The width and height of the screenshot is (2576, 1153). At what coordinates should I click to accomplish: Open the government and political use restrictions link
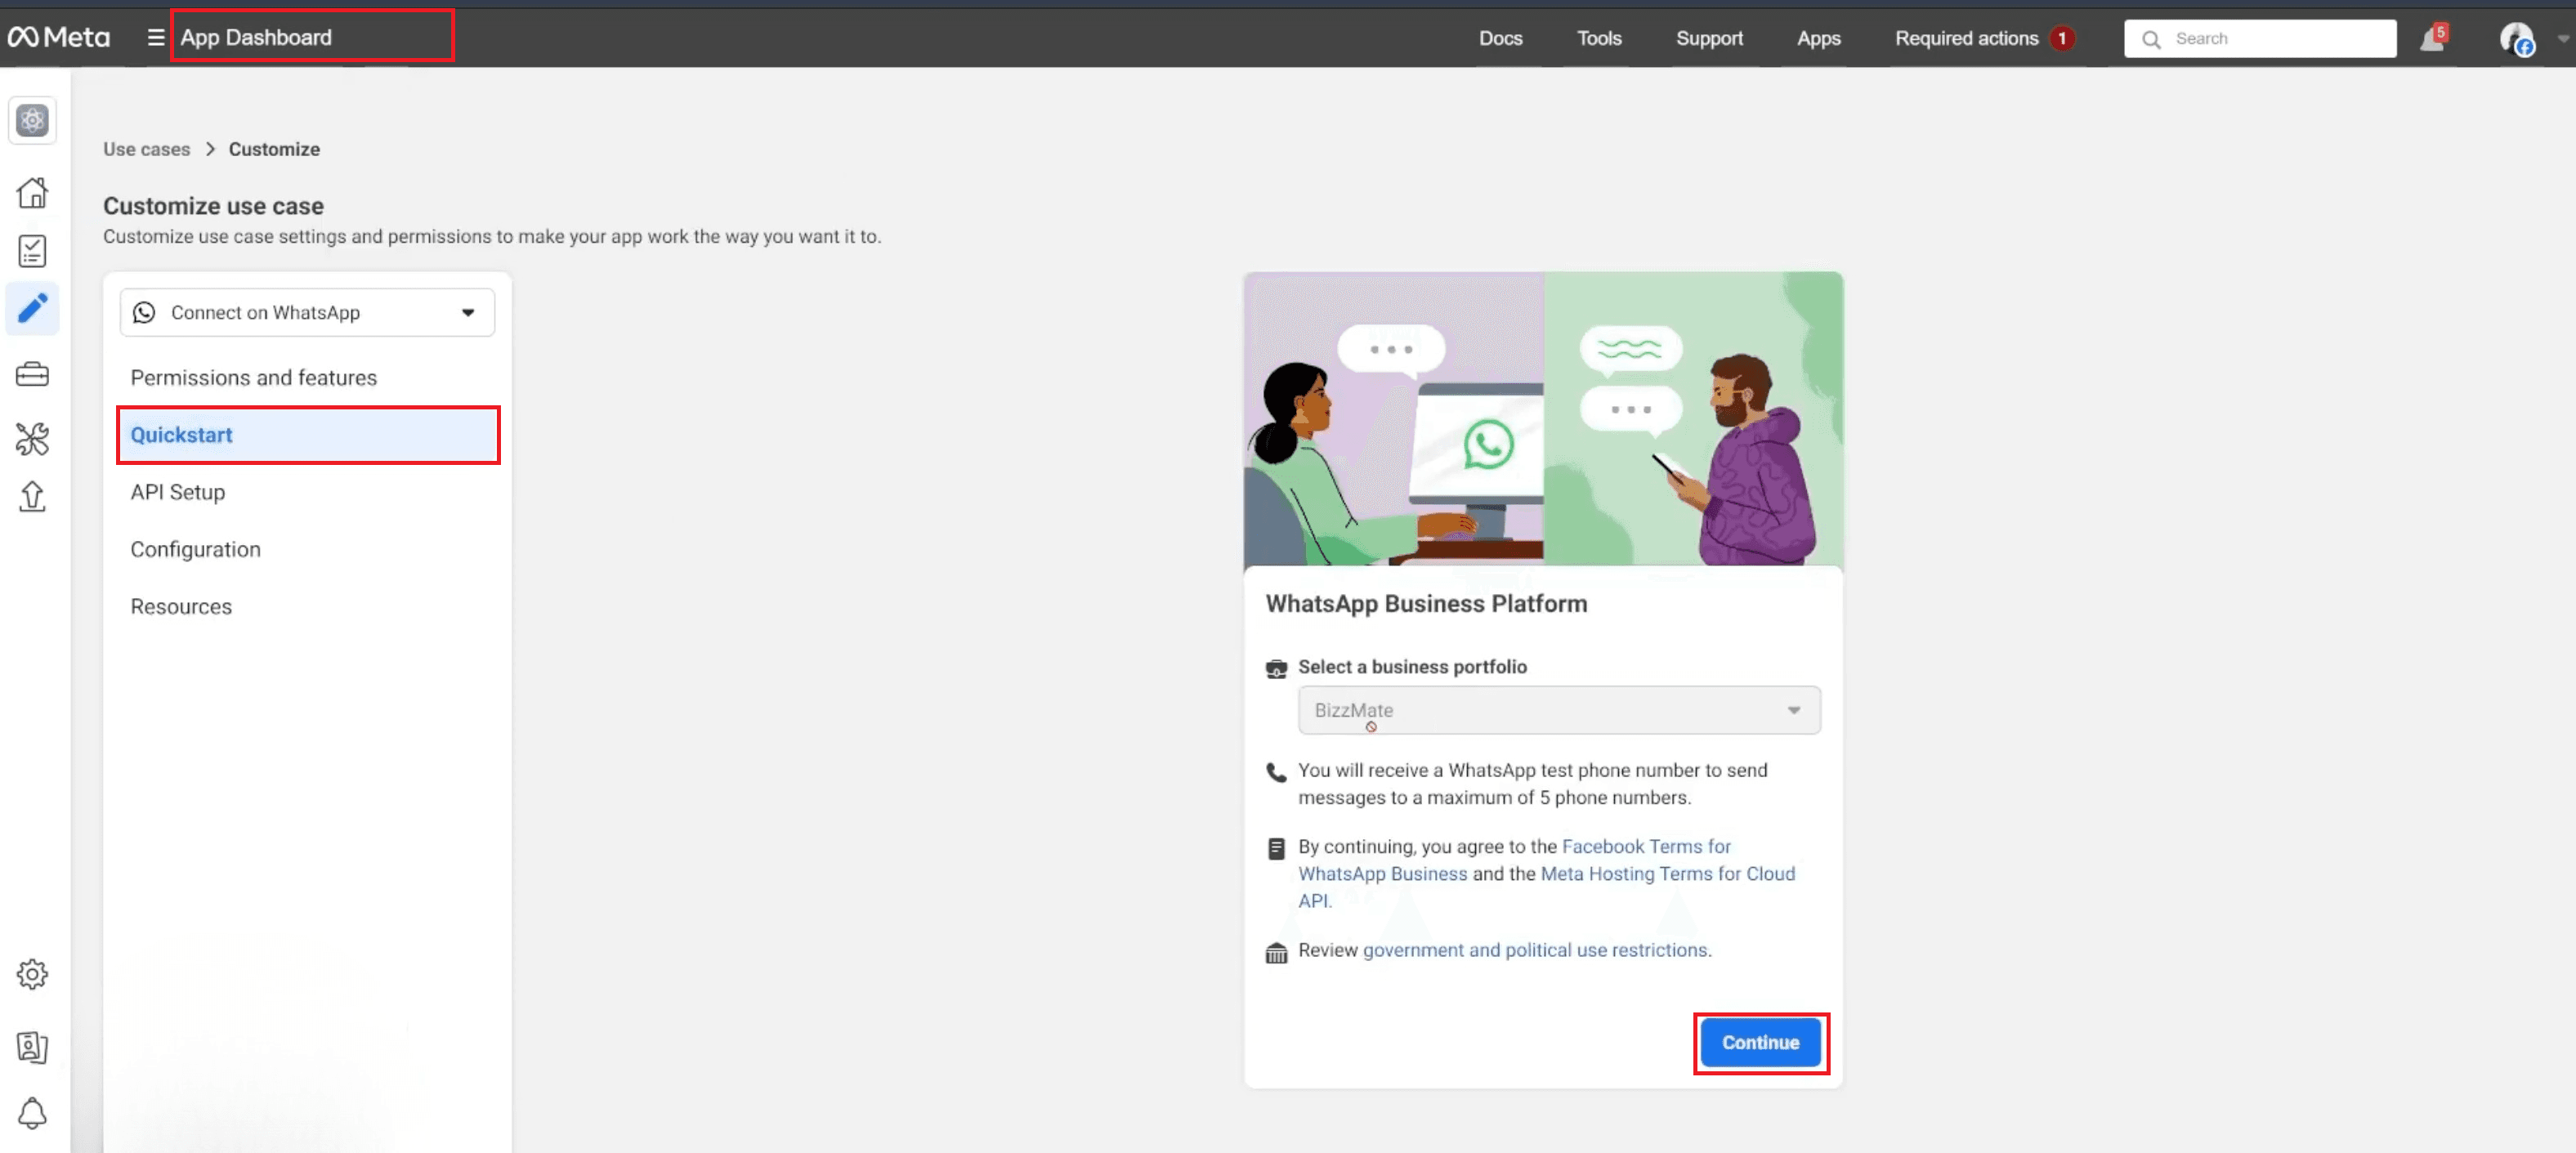click(1536, 950)
